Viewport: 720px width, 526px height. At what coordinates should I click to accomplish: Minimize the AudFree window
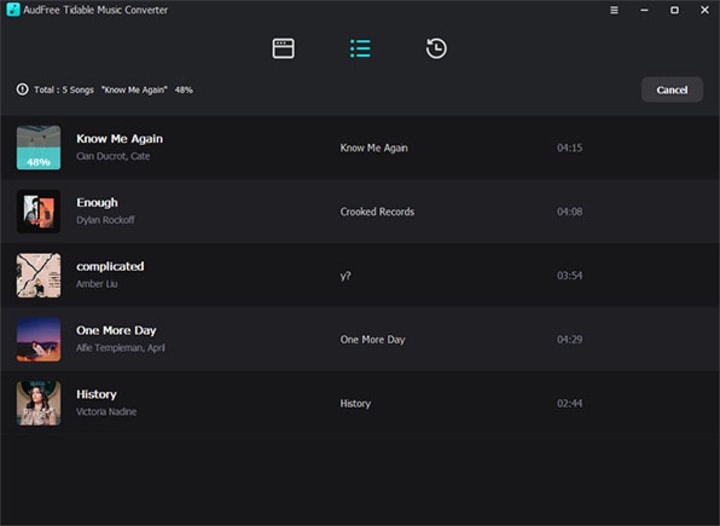click(644, 10)
